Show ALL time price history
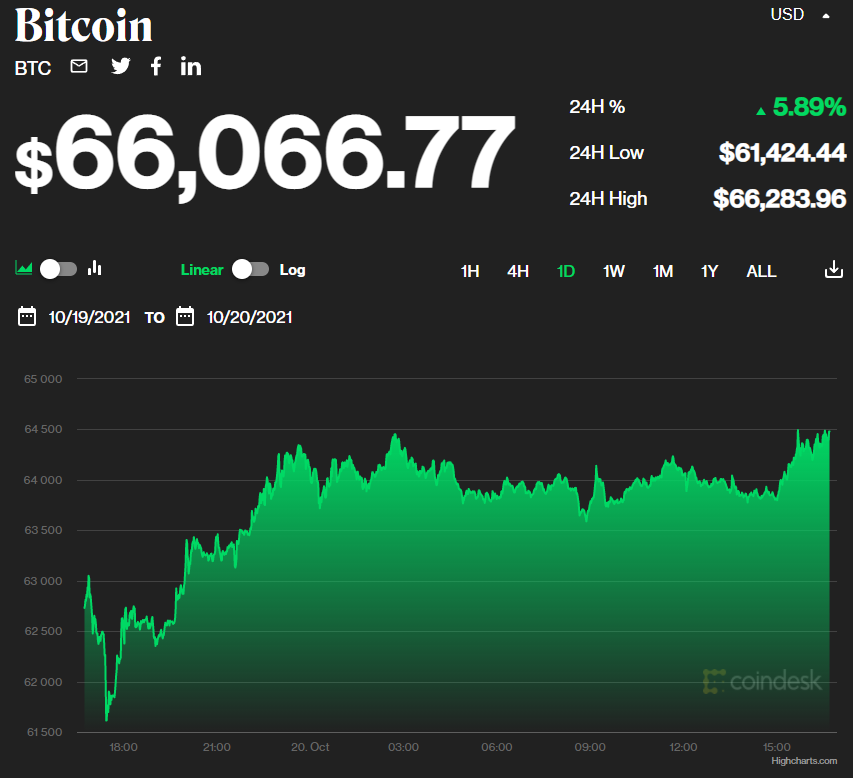Viewport: 853px width, 778px height. (x=761, y=271)
